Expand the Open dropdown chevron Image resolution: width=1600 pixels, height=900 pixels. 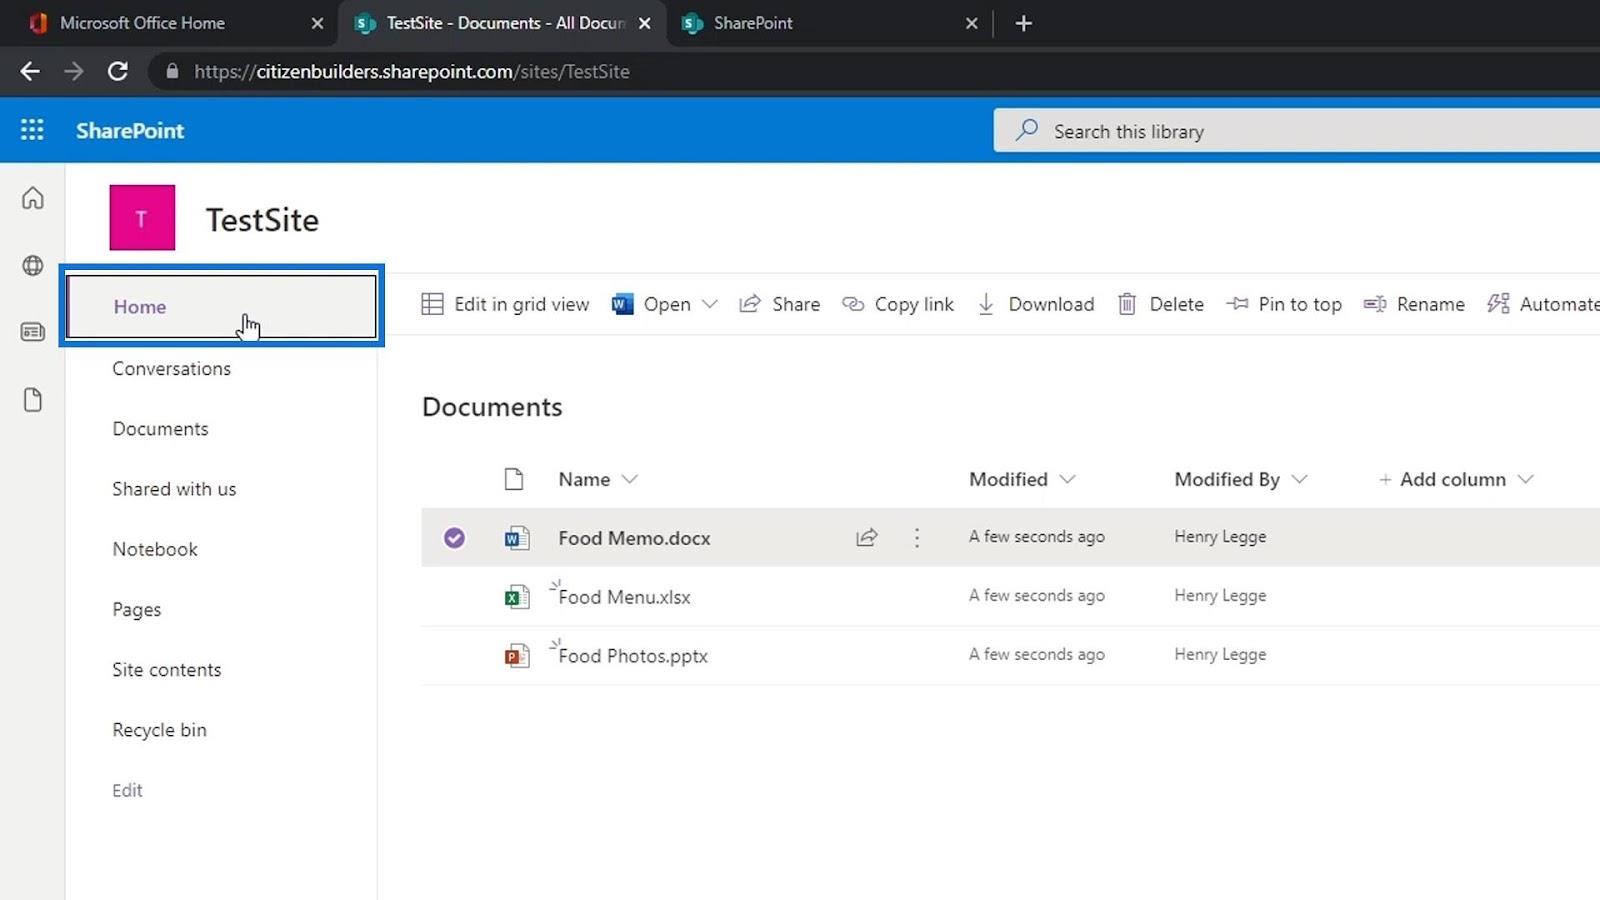tap(710, 304)
